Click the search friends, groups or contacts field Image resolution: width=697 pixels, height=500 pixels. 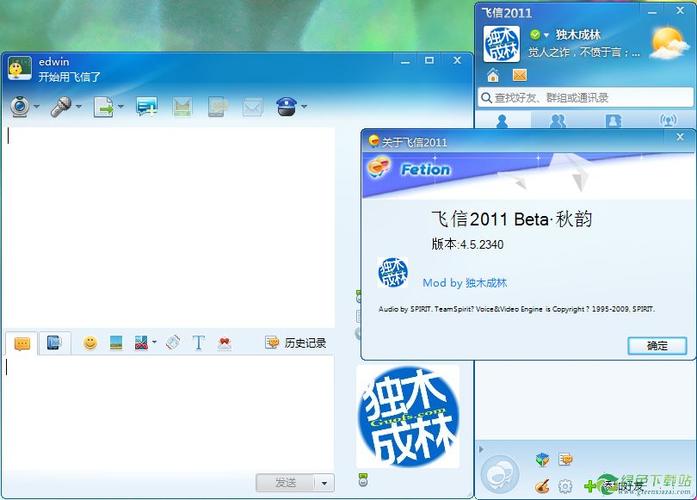tap(586, 97)
